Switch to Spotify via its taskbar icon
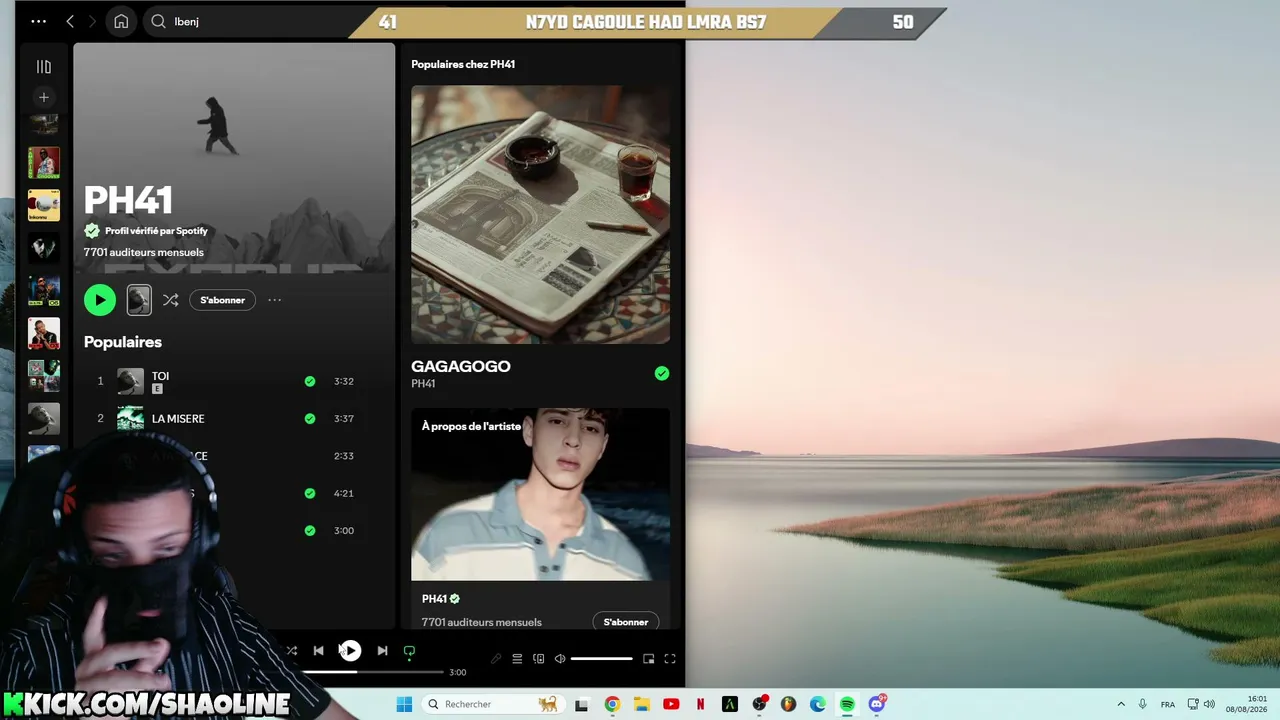Image resolution: width=1280 pixels, height=720 pixels. click(x=847, y=704)
